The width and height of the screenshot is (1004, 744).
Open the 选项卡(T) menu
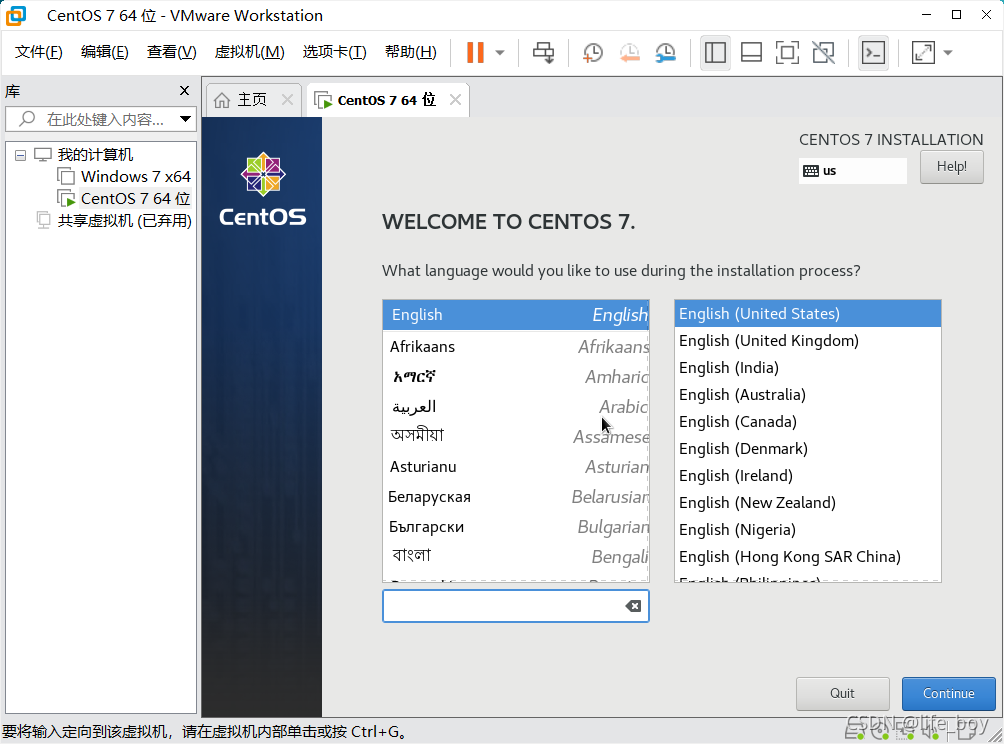pos(334,52)
